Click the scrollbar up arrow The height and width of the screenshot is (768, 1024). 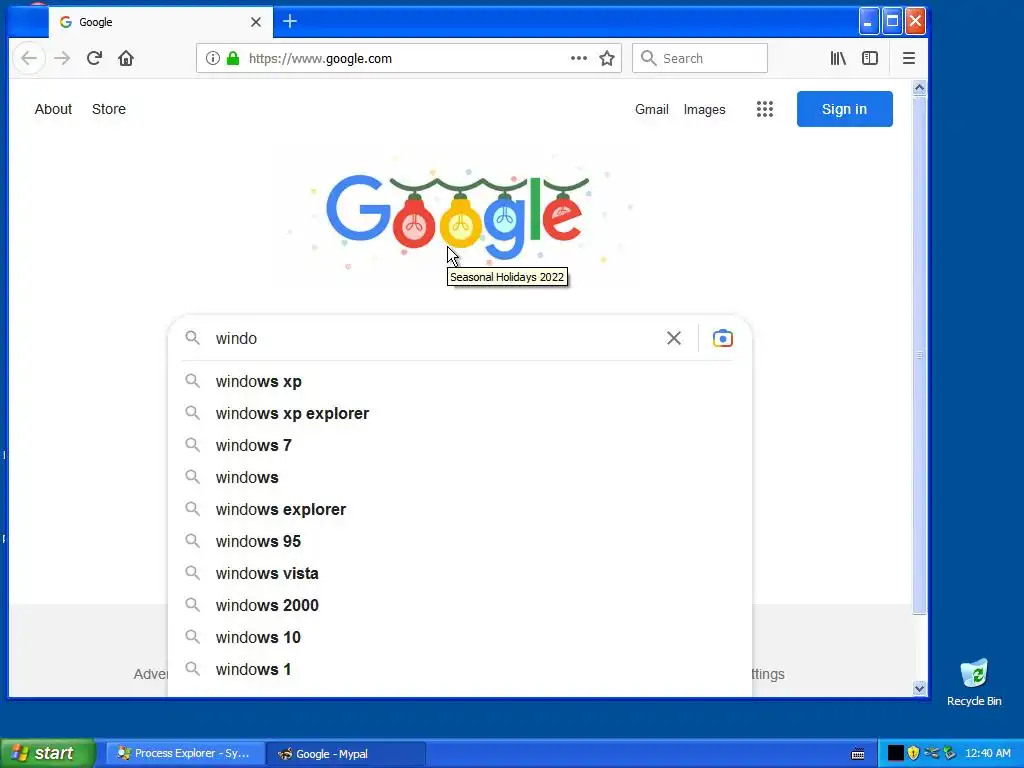[920, 88]
